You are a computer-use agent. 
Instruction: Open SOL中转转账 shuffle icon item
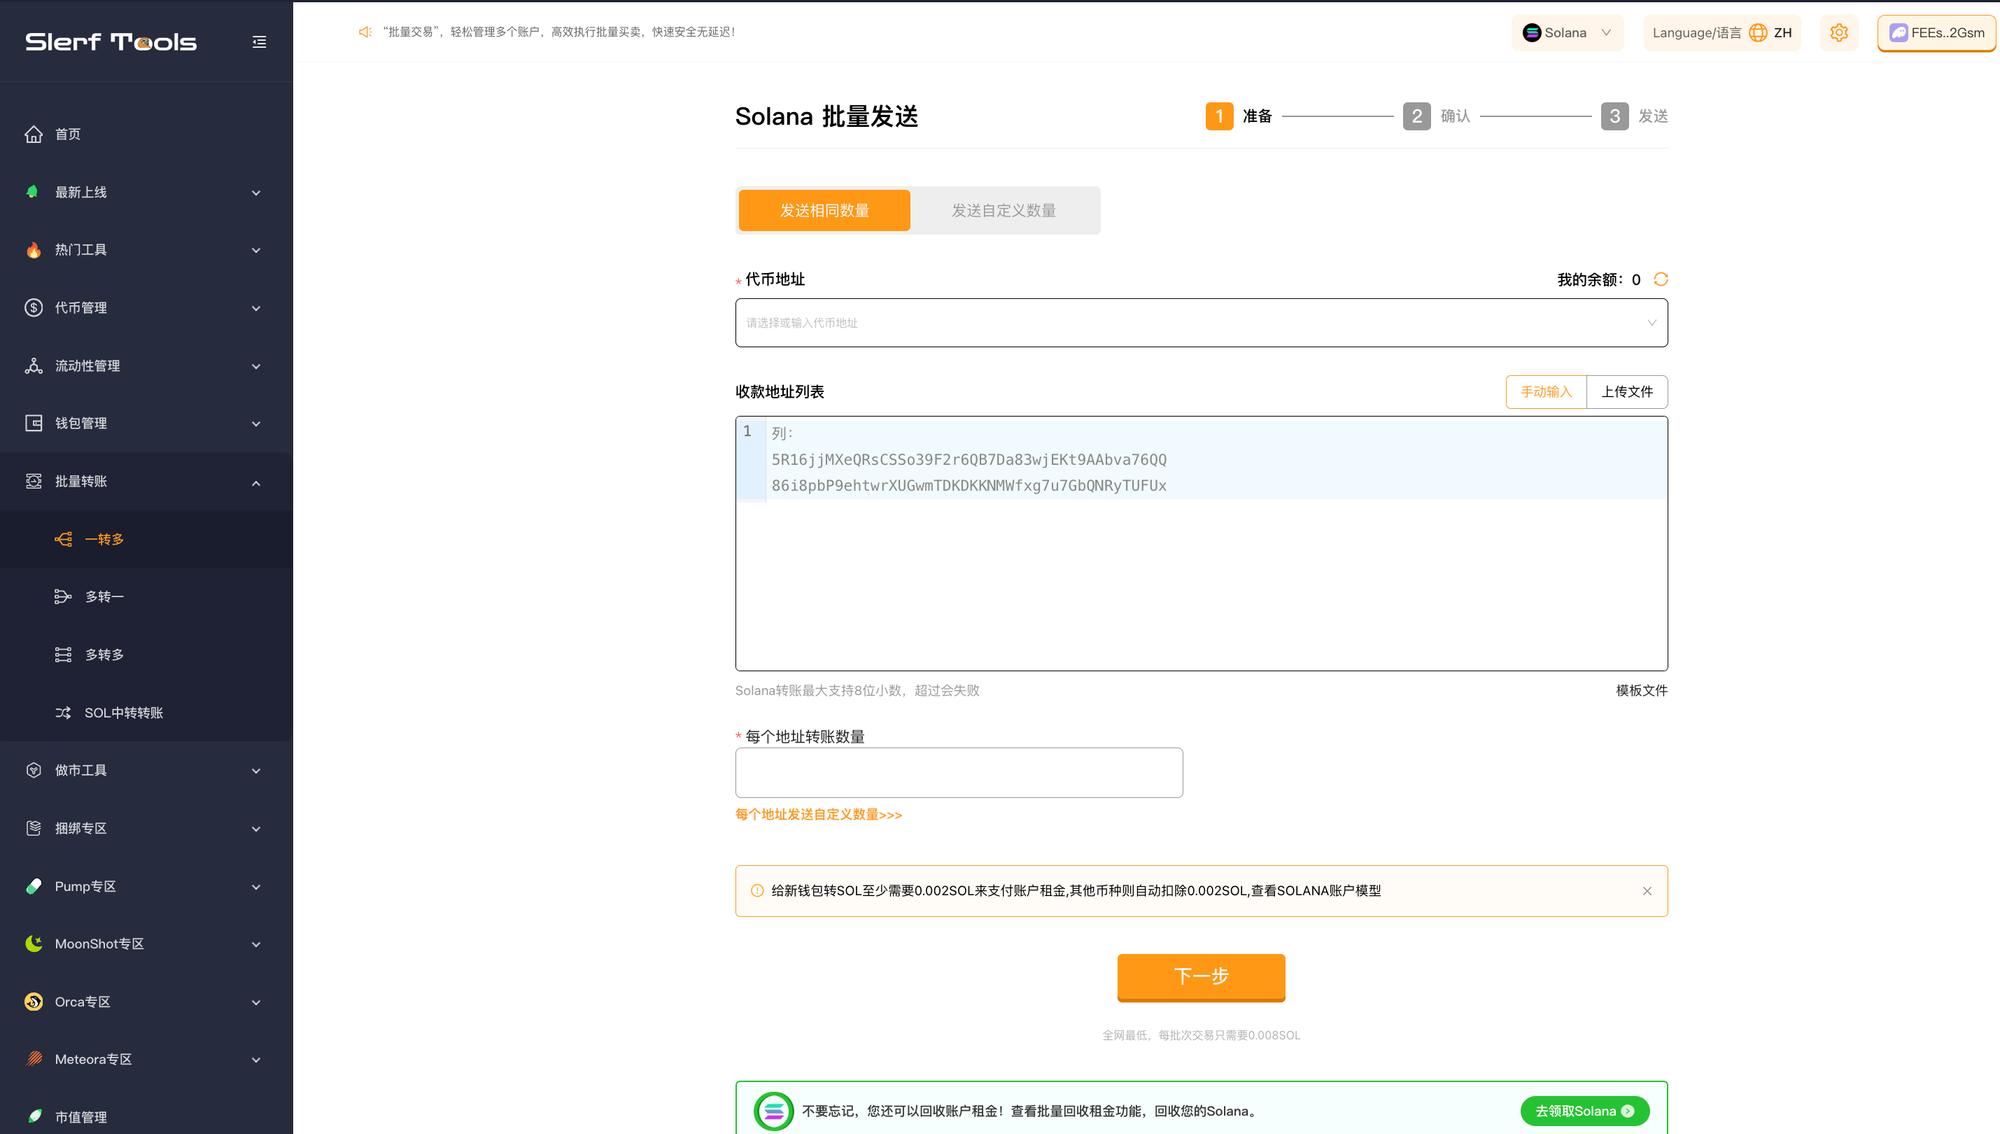[x=63, y=713]
